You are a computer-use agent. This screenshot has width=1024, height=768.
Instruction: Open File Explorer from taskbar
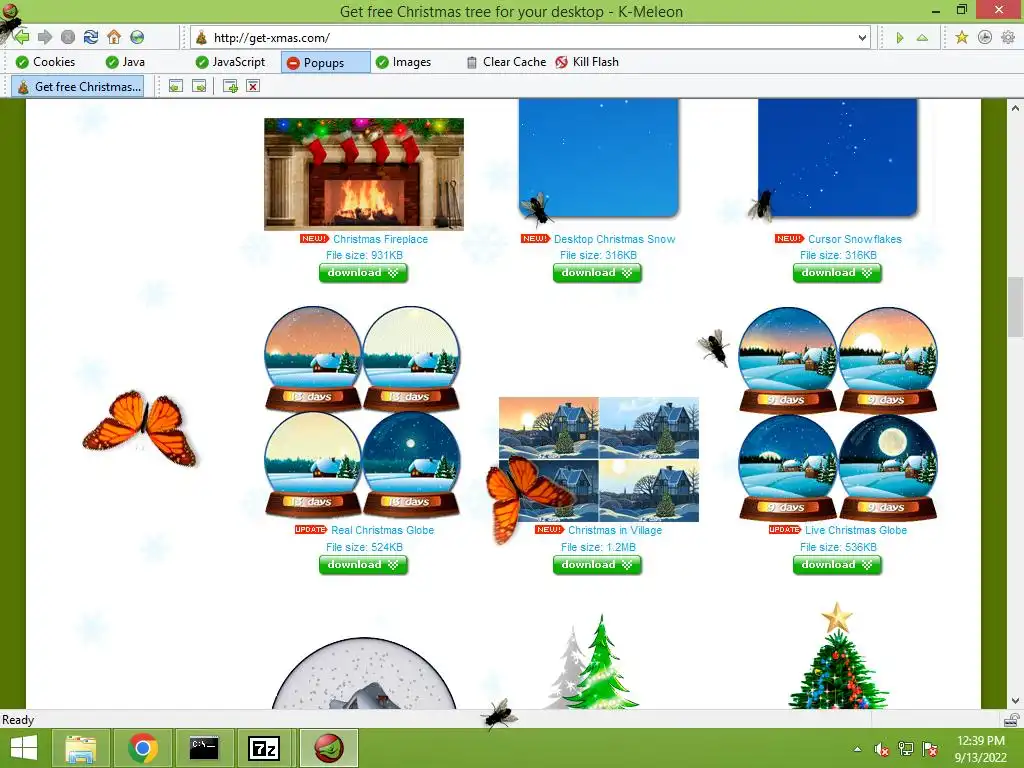(80, 748)
